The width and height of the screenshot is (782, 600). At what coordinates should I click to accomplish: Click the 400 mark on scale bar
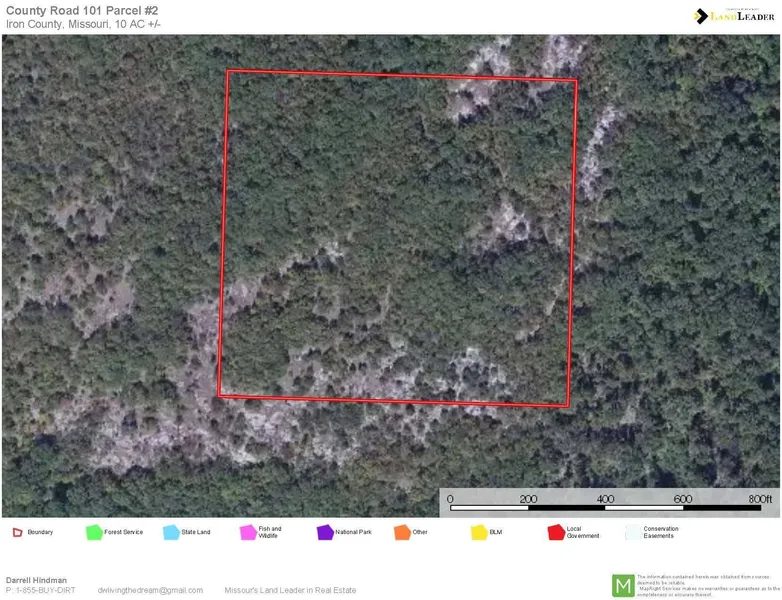pyautogui.click(x=606, y=498)
